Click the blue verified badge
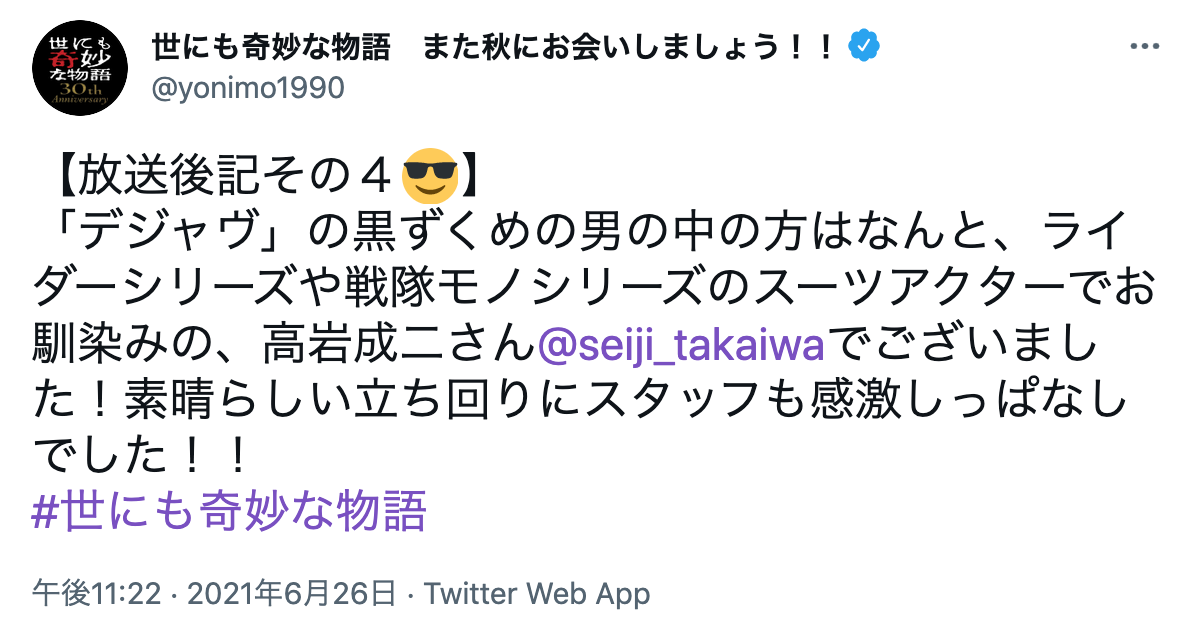This screenshot has height=638, width=1192. pos(864,46)
